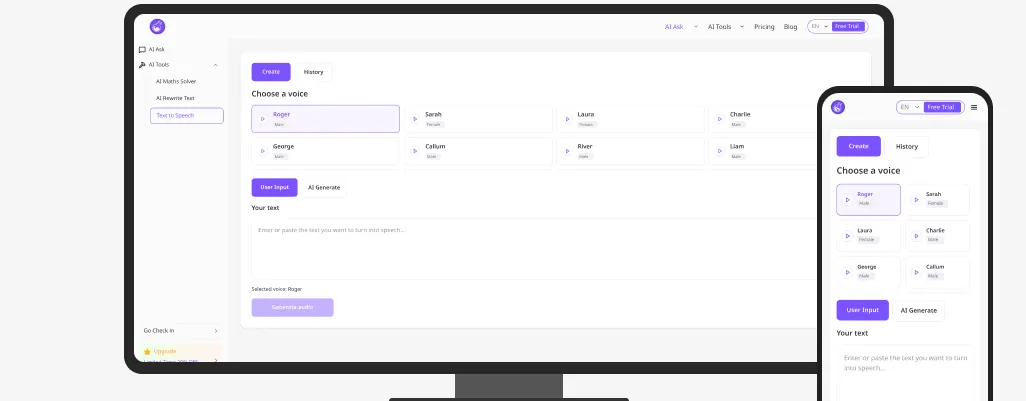
Task: Play the Callum voice preview on the phone
Action: 916,272
